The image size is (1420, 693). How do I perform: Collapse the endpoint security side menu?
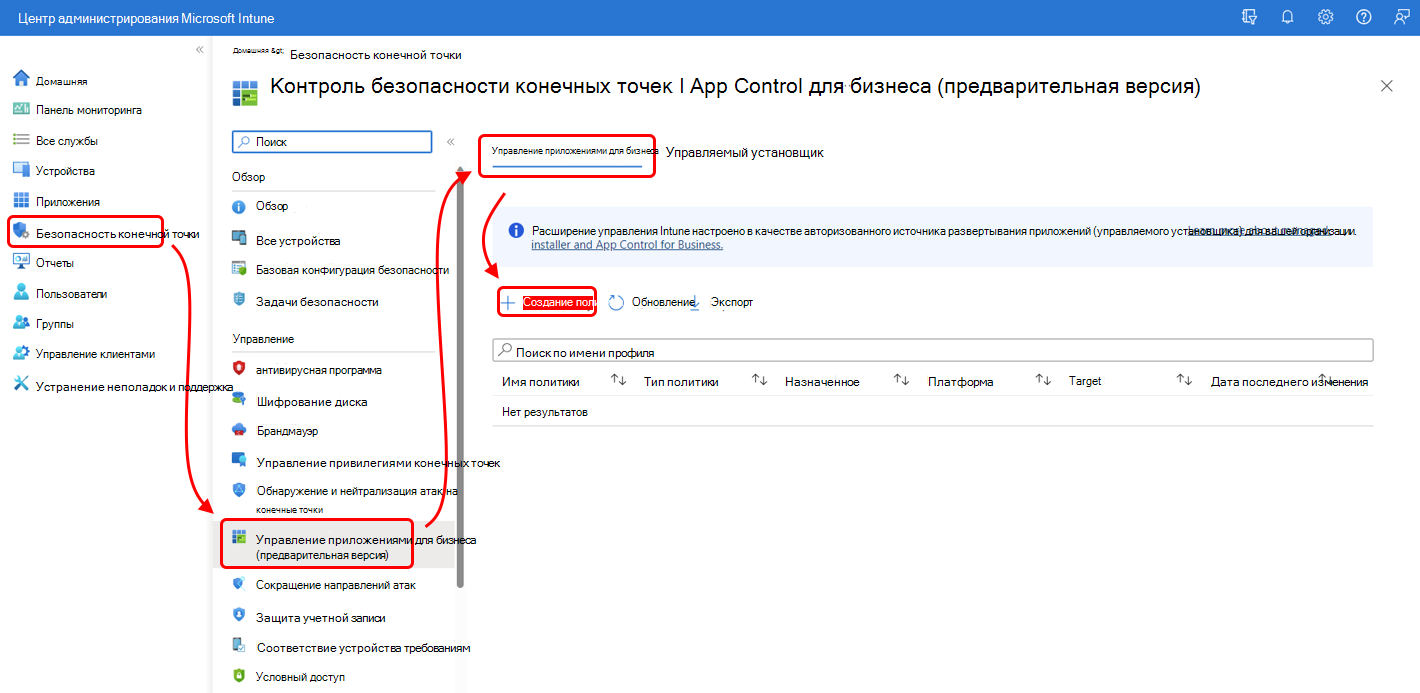pos(450,142)
